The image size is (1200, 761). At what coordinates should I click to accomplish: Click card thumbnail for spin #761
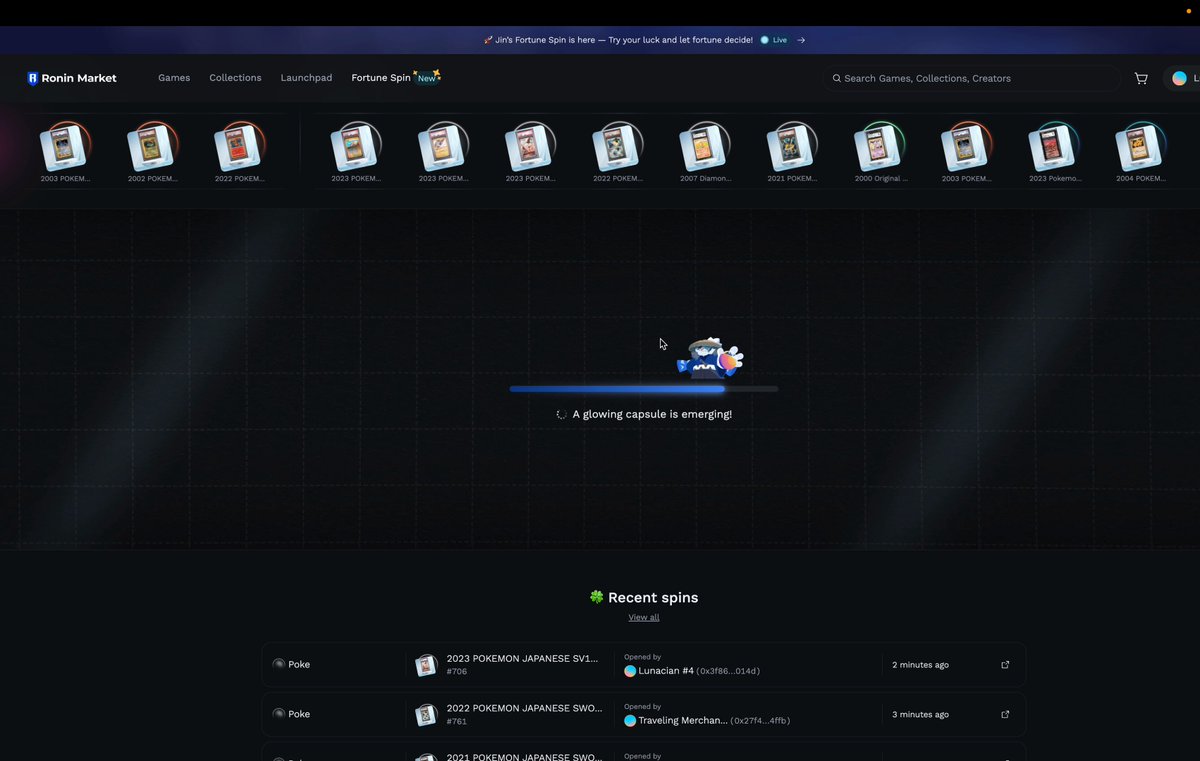tap(427, 714)
